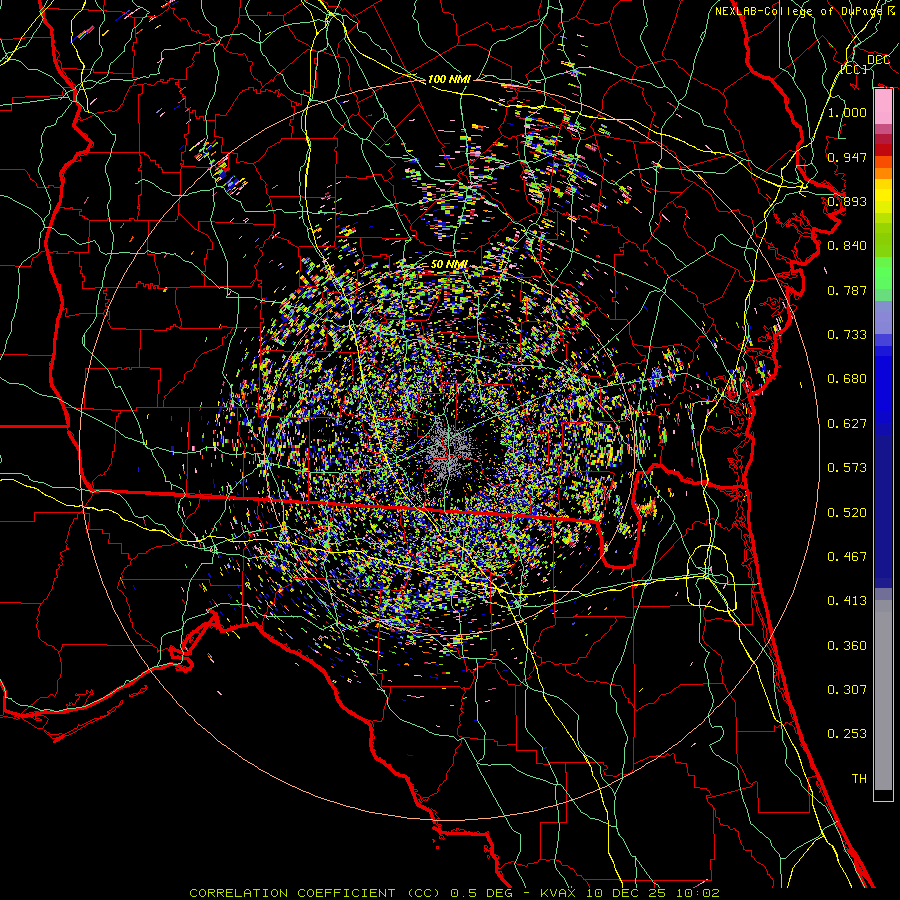Pick the lavender segment of the color bar

(883, 318)
